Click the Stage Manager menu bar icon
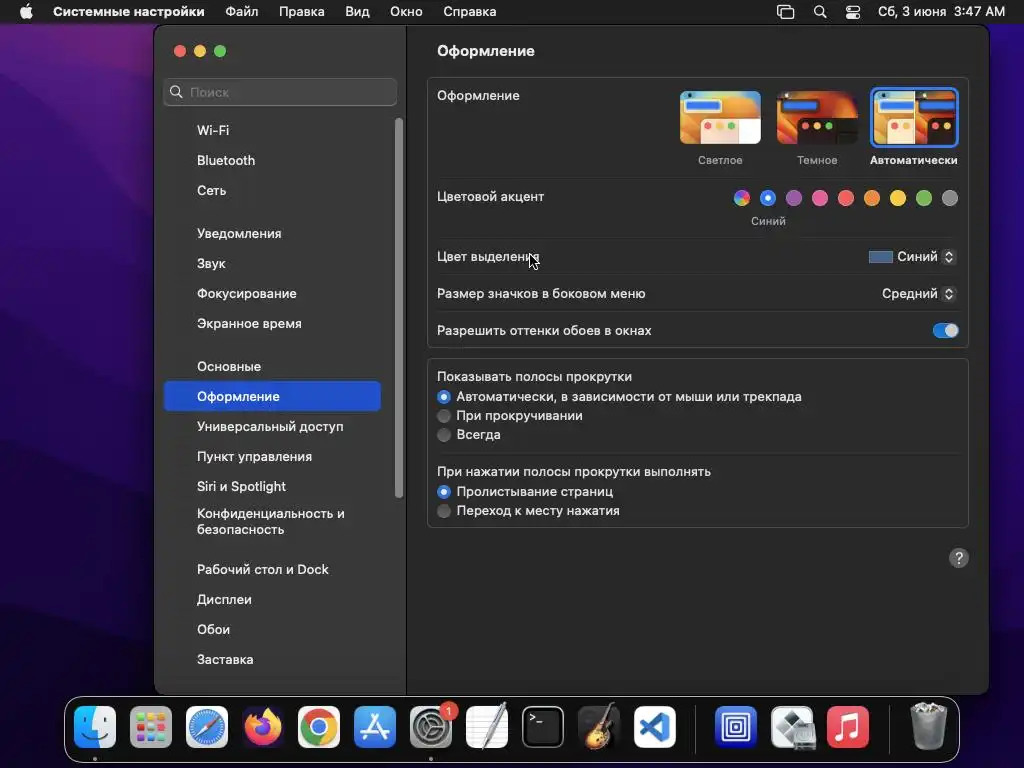The width and height of the screenshot is (1024, 768). click(786, 12)
